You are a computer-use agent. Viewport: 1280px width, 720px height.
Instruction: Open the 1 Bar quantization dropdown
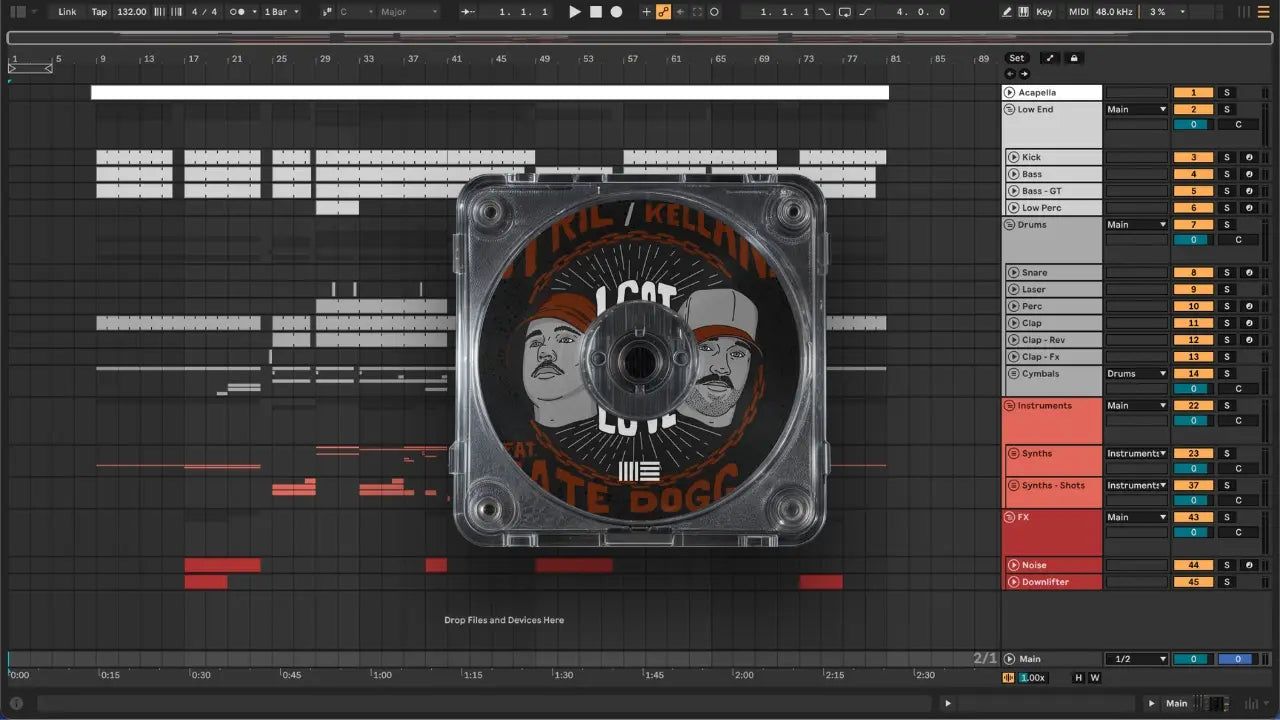point(282,12)
